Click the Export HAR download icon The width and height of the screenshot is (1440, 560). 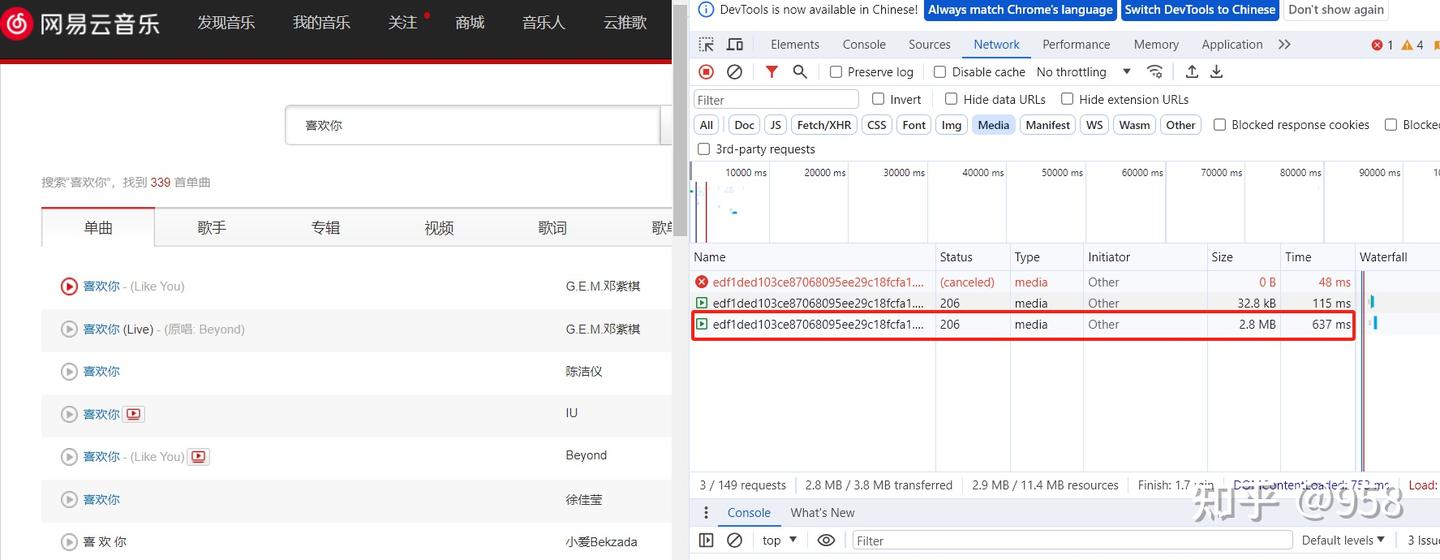(1217, 72)
